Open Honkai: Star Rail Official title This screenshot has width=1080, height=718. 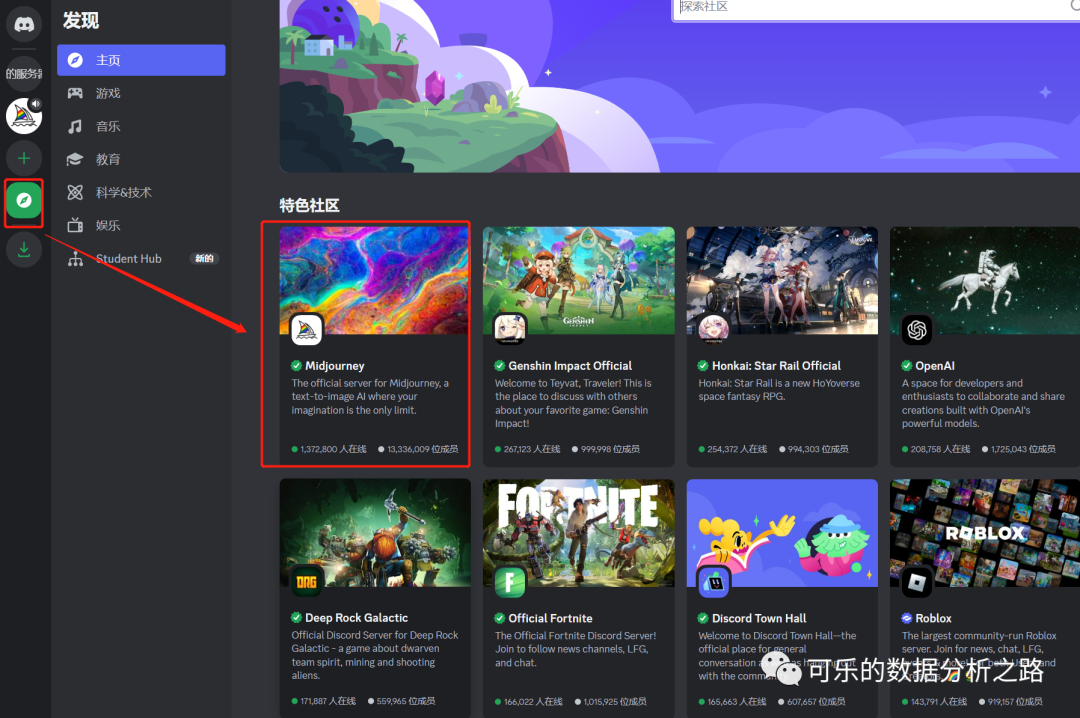(776, 366)
